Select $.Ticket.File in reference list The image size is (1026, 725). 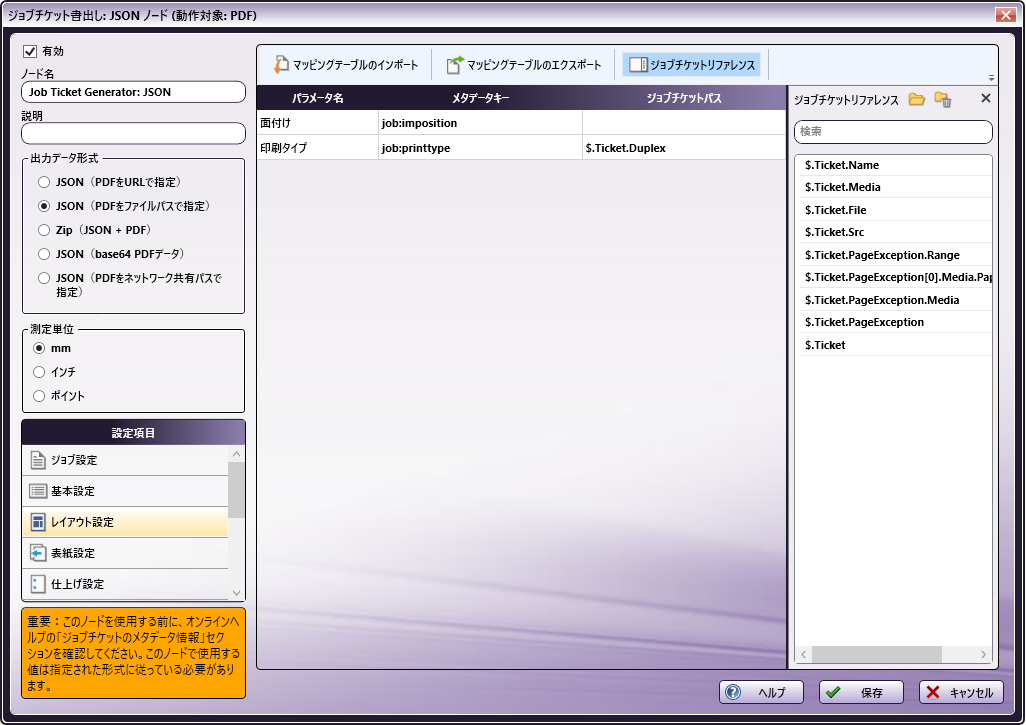tap(895, 210)
